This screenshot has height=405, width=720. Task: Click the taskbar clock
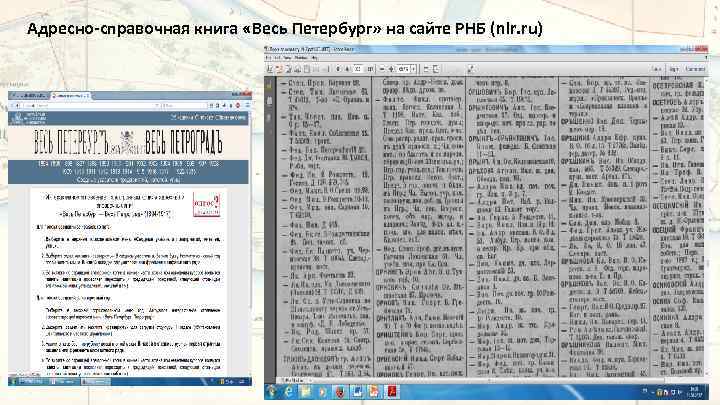tap(694, 392)
